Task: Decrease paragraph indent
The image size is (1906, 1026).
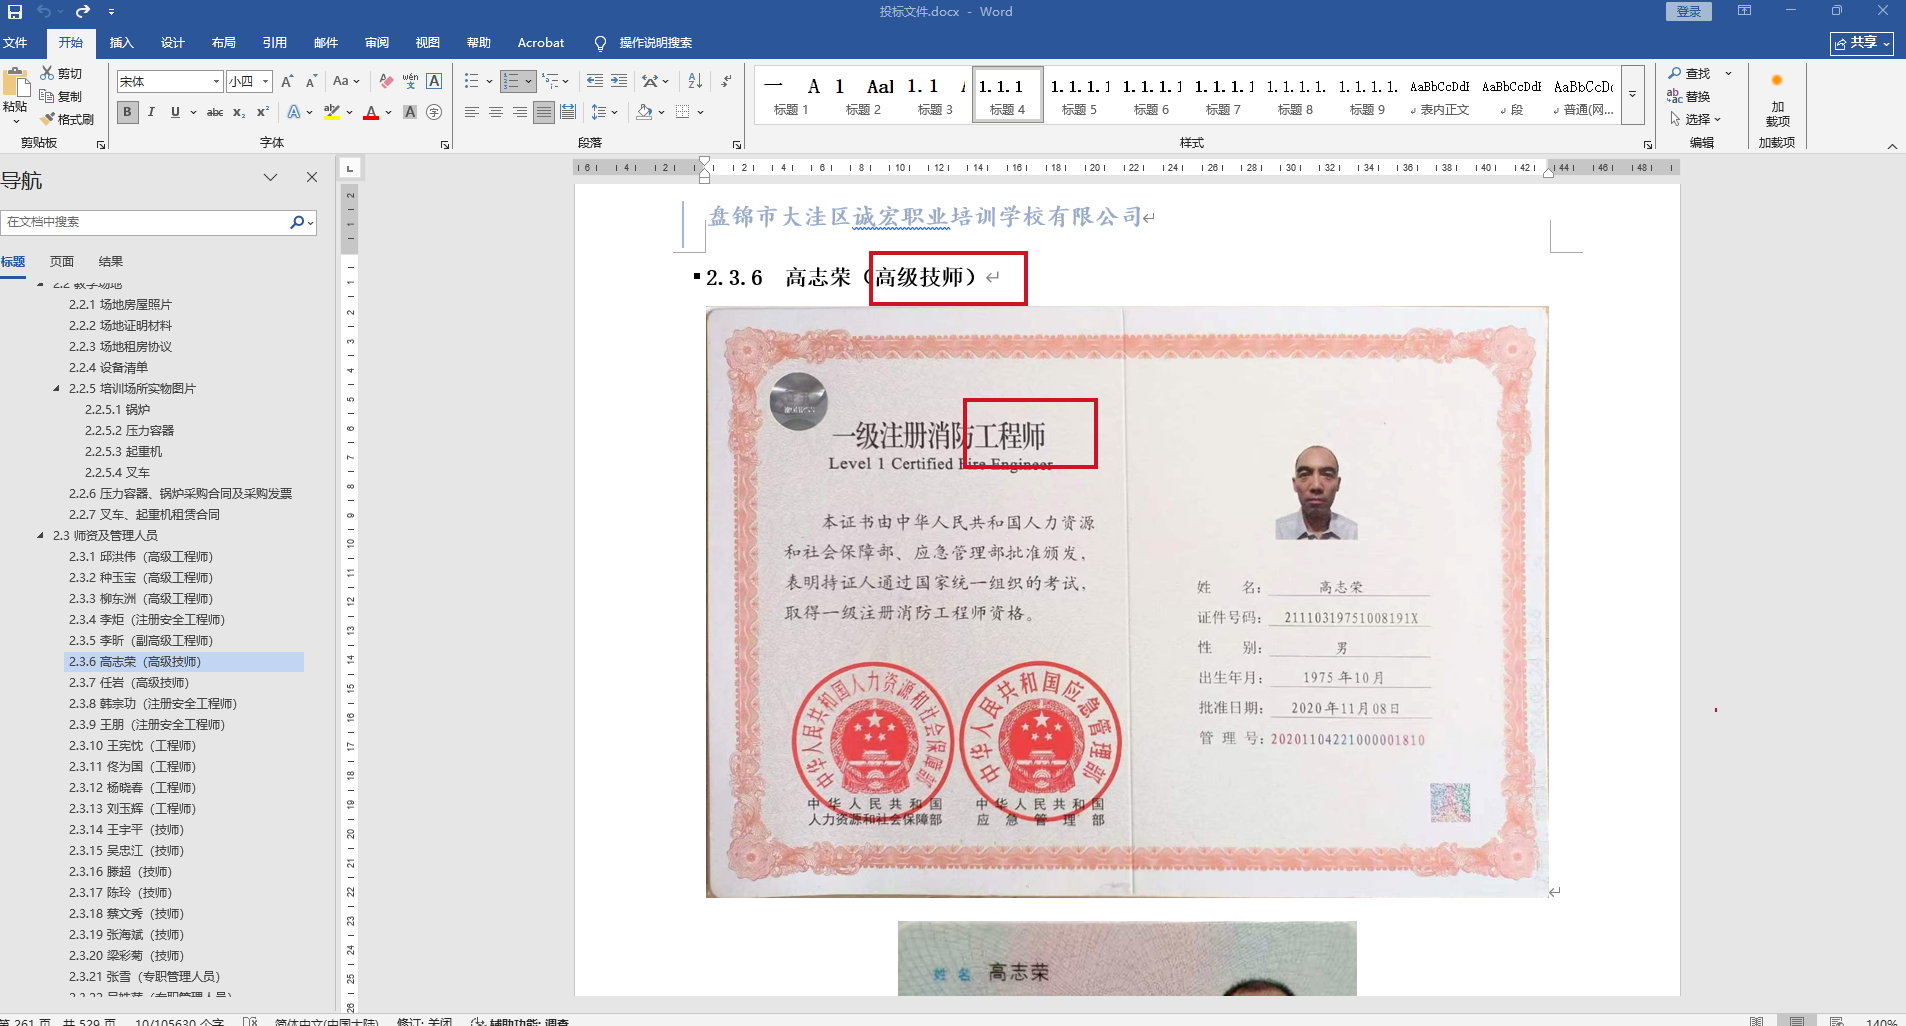Action: [x=595, y=81]
